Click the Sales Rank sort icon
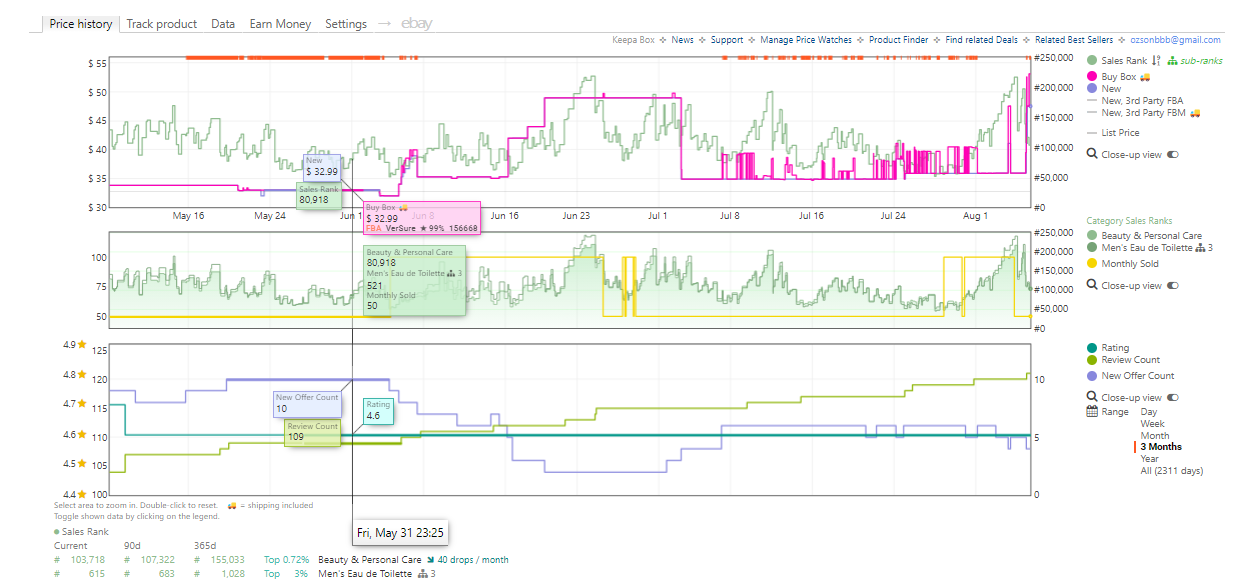This screenshot has height=583, width=1256. click(1157, 61)
